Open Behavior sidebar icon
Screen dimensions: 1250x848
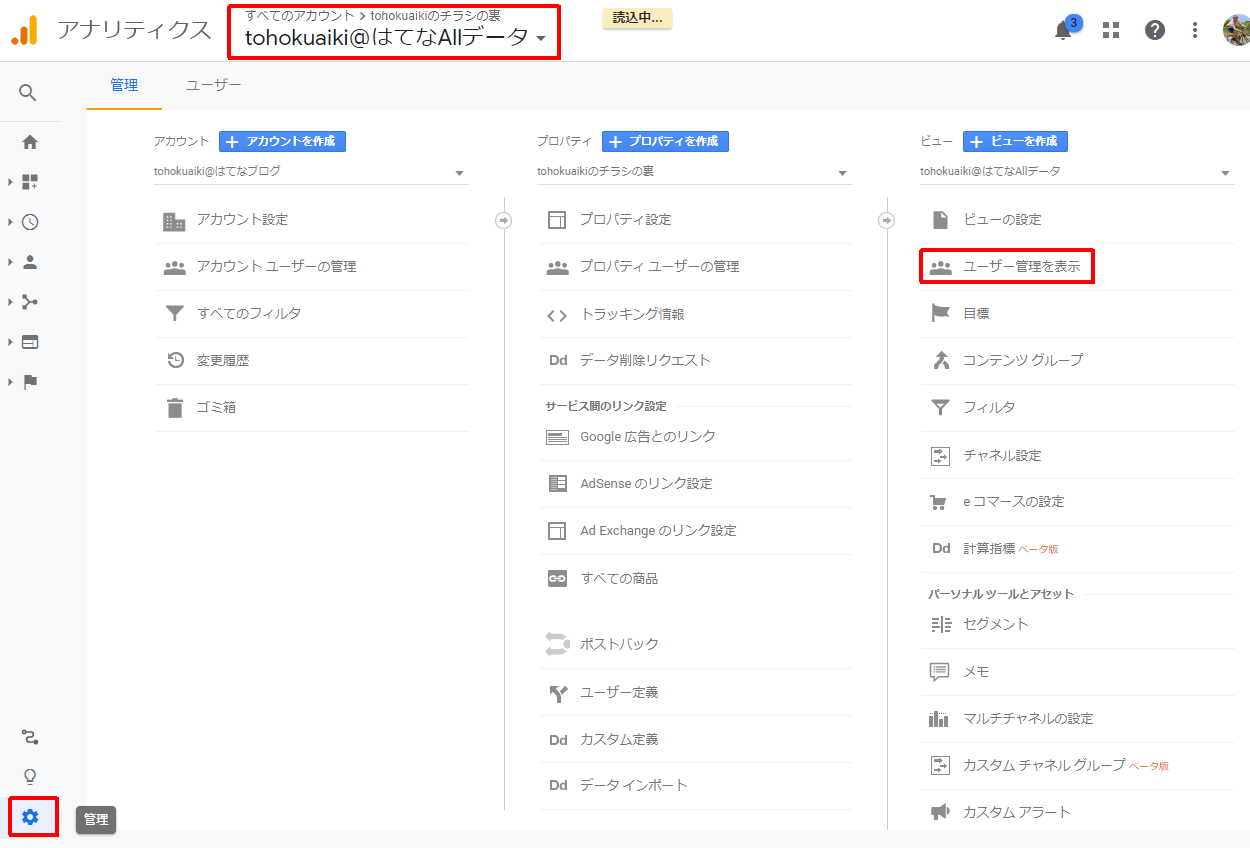[30, 342]
